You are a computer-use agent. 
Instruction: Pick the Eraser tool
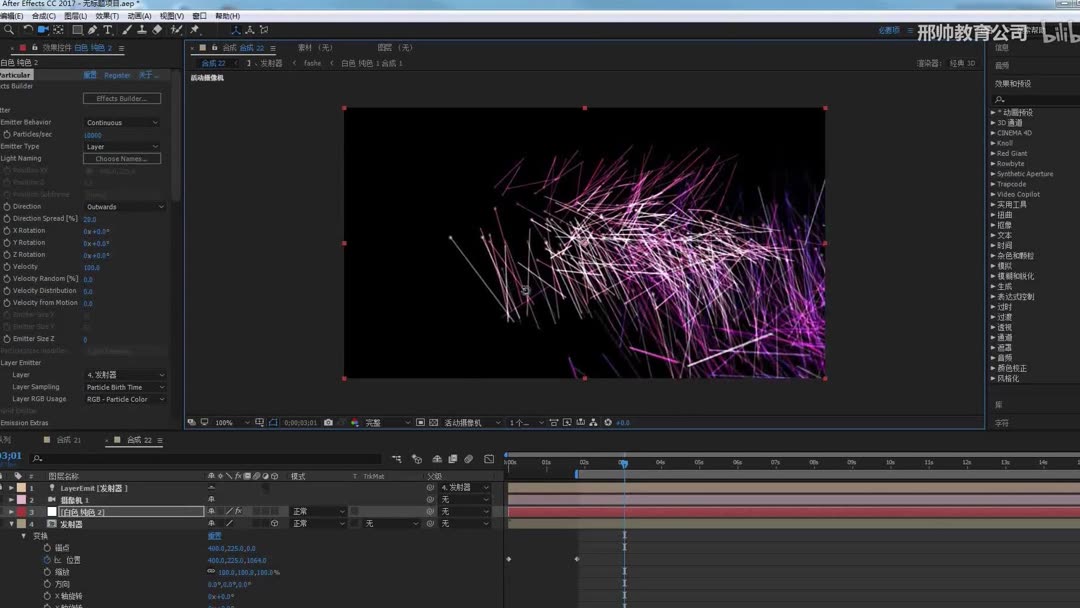[157, 30]
